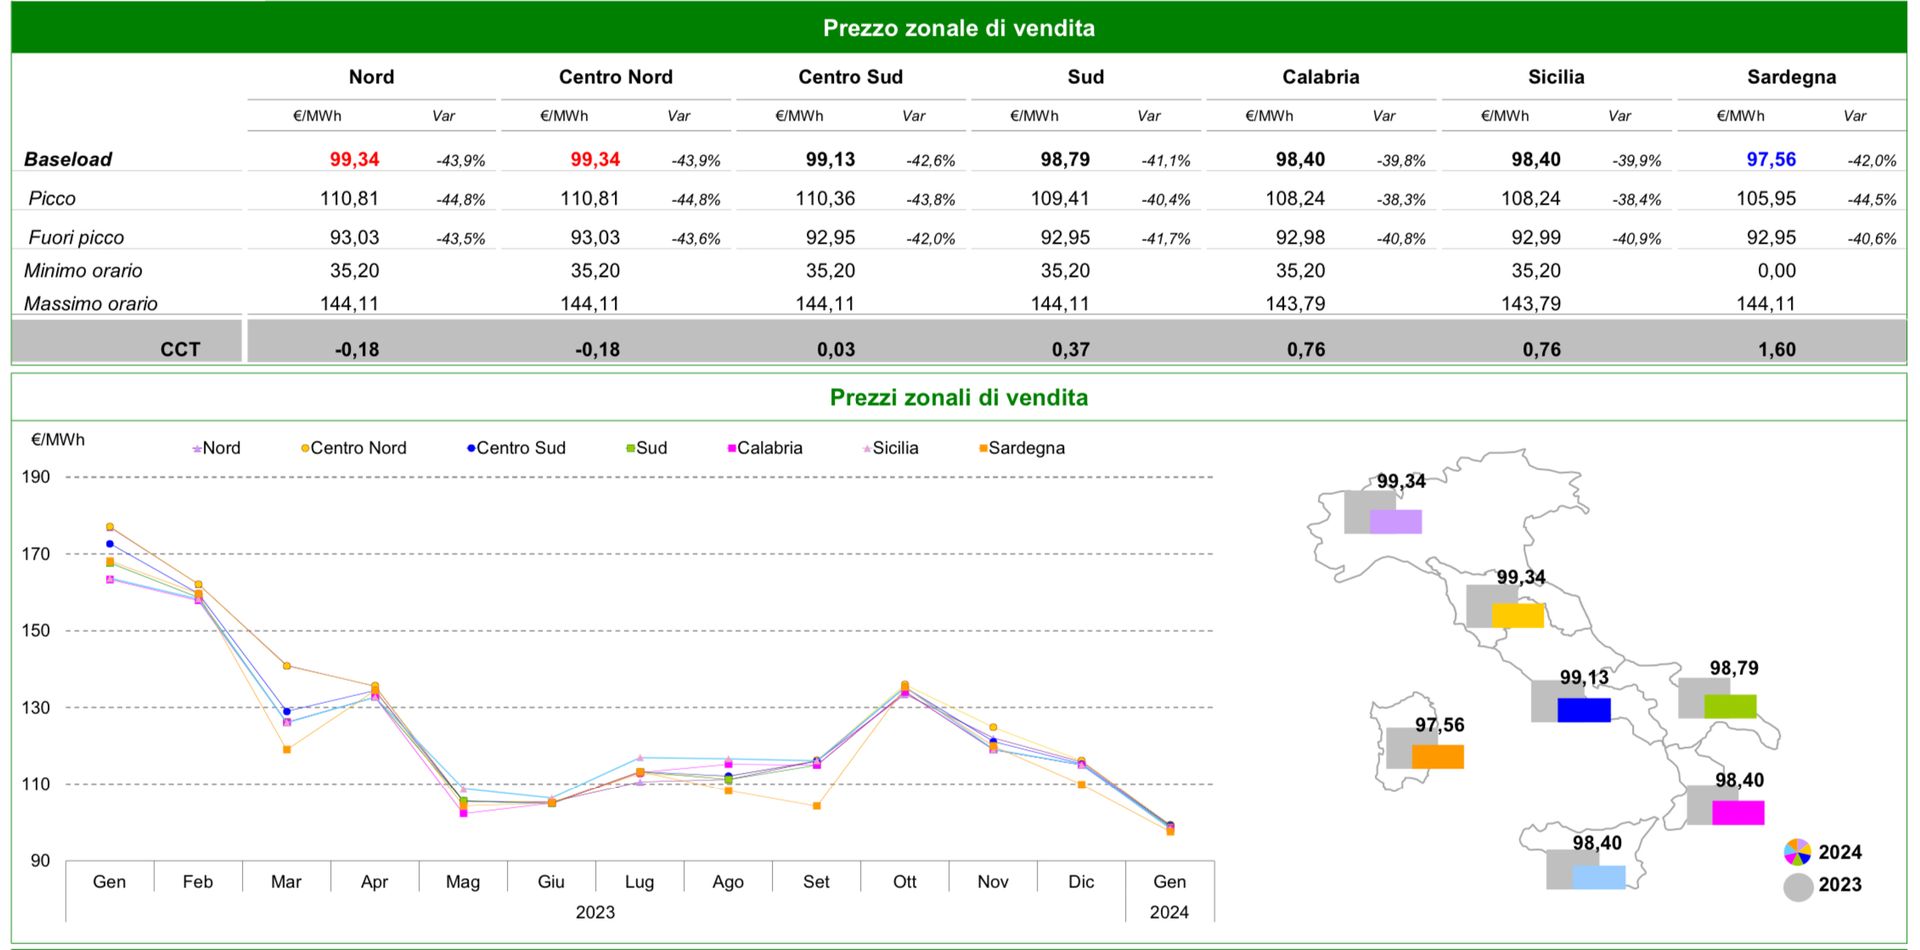Select the magenta Calabria map bar
Screen dimensions: 1920x950
[x=1738, y=813]
